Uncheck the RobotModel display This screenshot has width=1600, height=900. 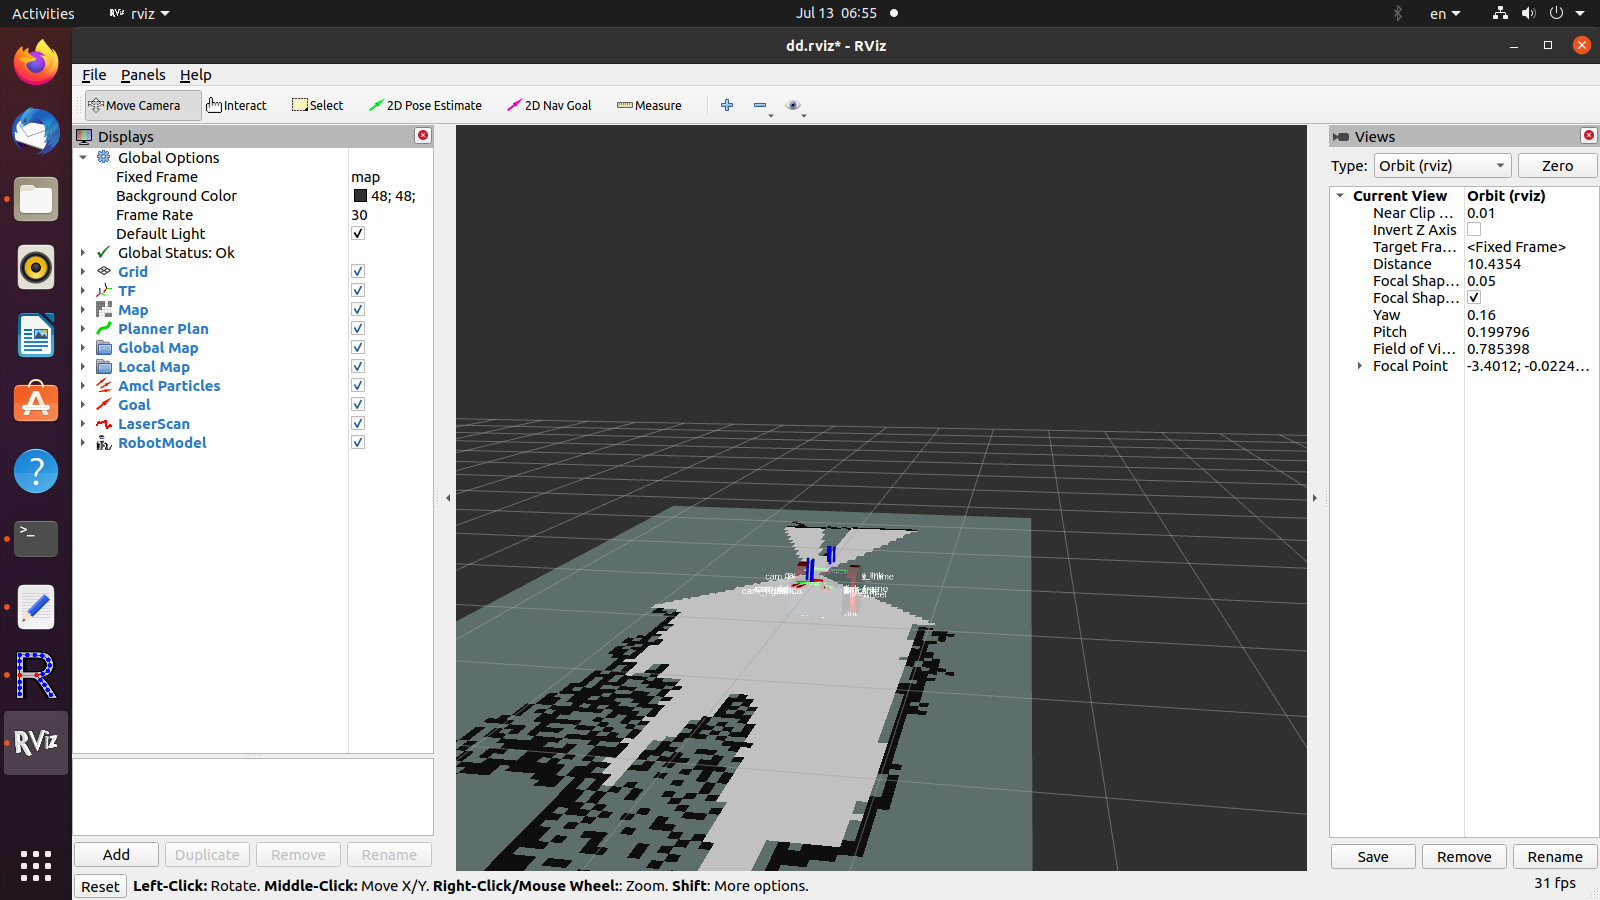(x=358, y=443)
